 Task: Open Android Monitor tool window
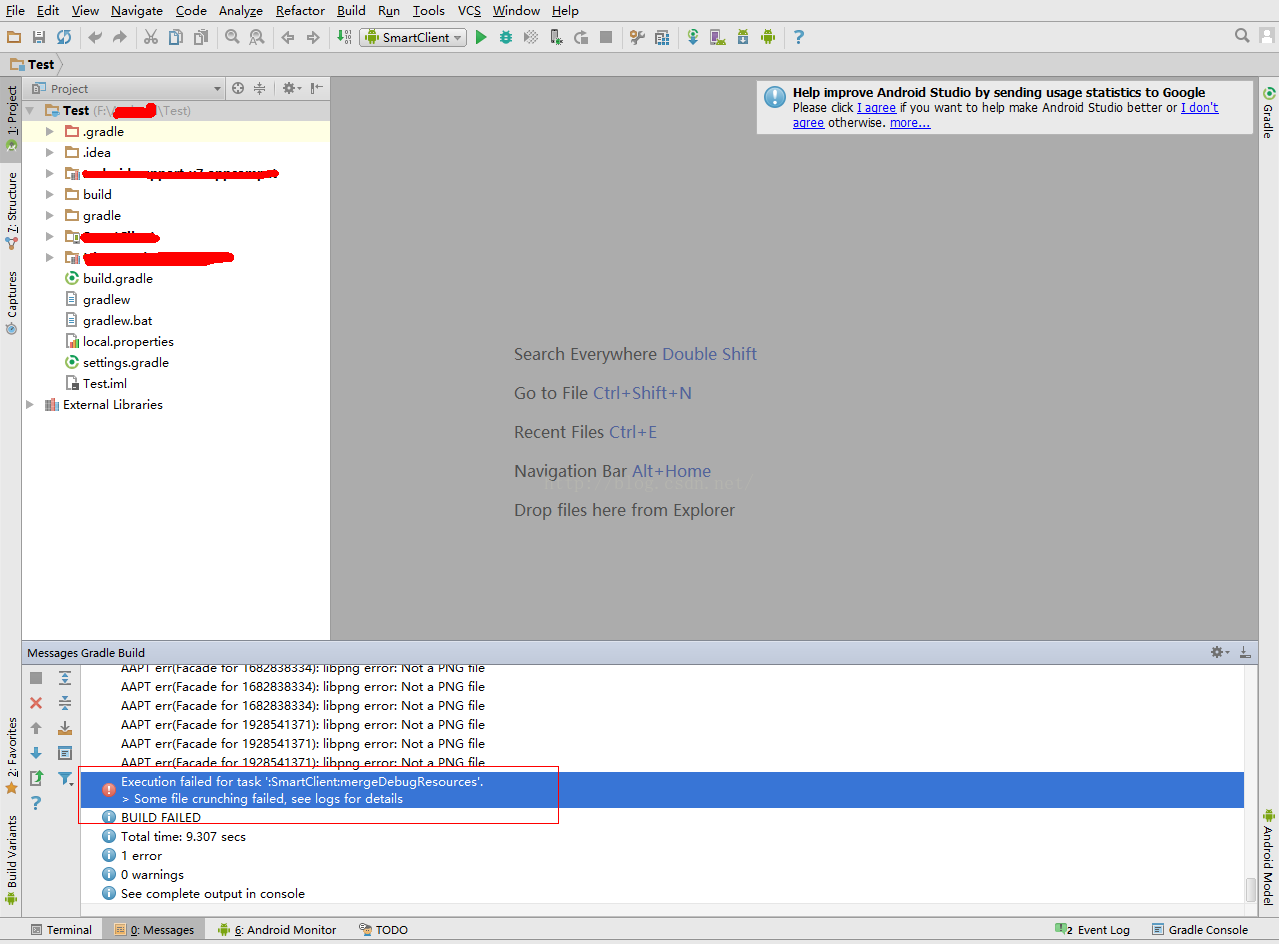277,930
